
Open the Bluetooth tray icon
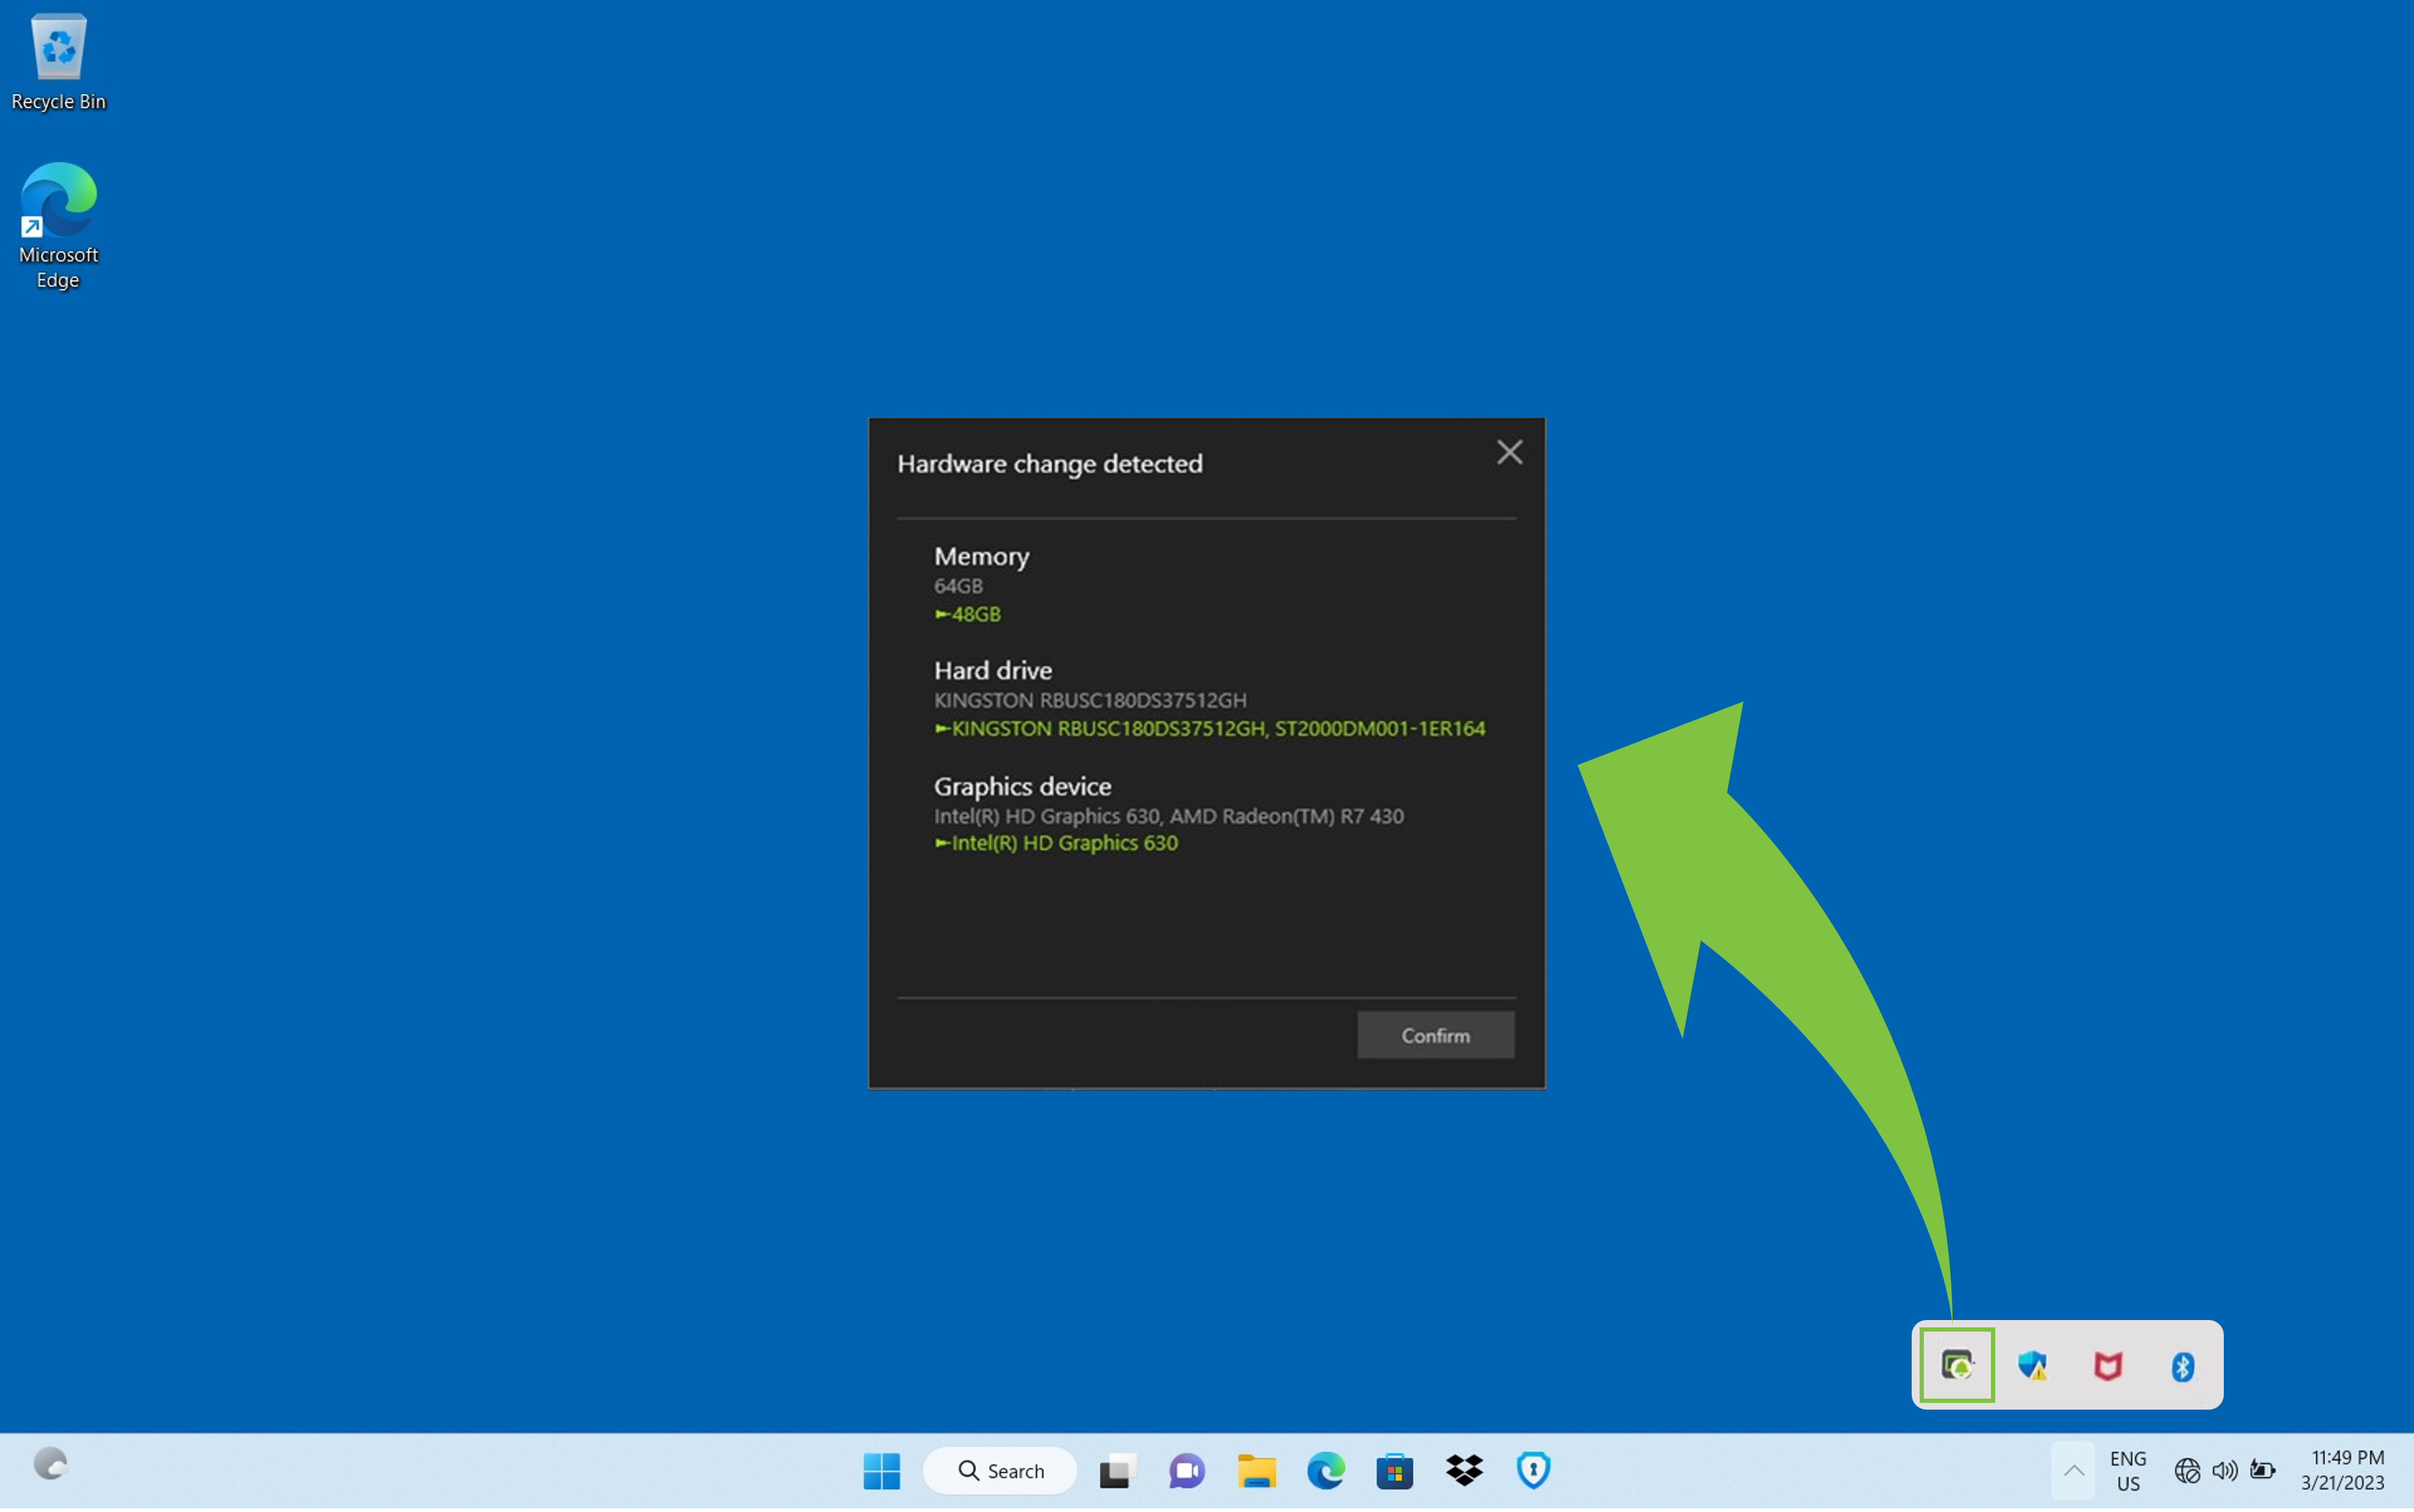(x=2182, y=1366)
